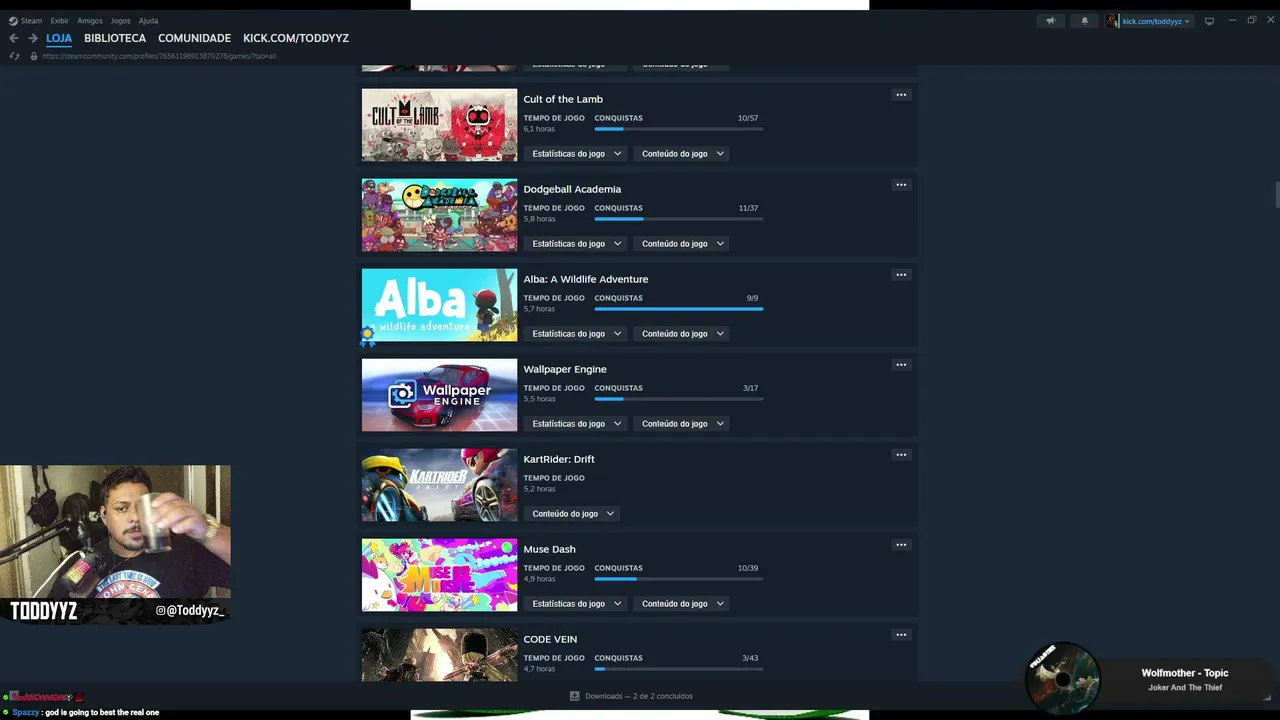The height and width of the screenshot is (720, 1280).
Task: Open the three-dot menu for Muse Dash
Action: [901, 545]
